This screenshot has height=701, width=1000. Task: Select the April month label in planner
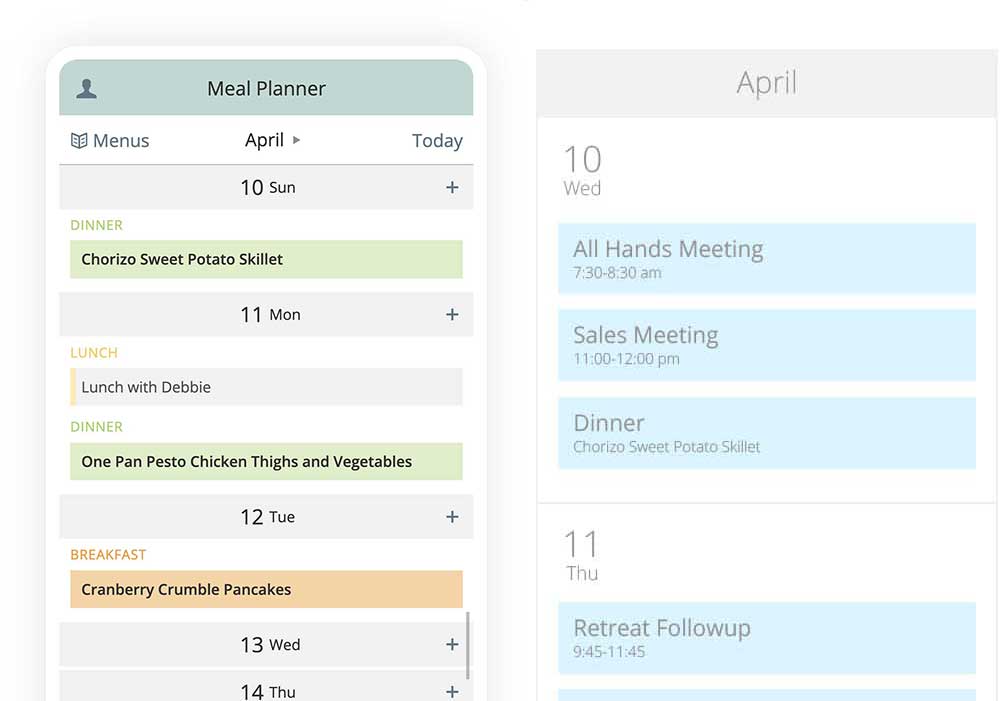click(x=264, y=140)
